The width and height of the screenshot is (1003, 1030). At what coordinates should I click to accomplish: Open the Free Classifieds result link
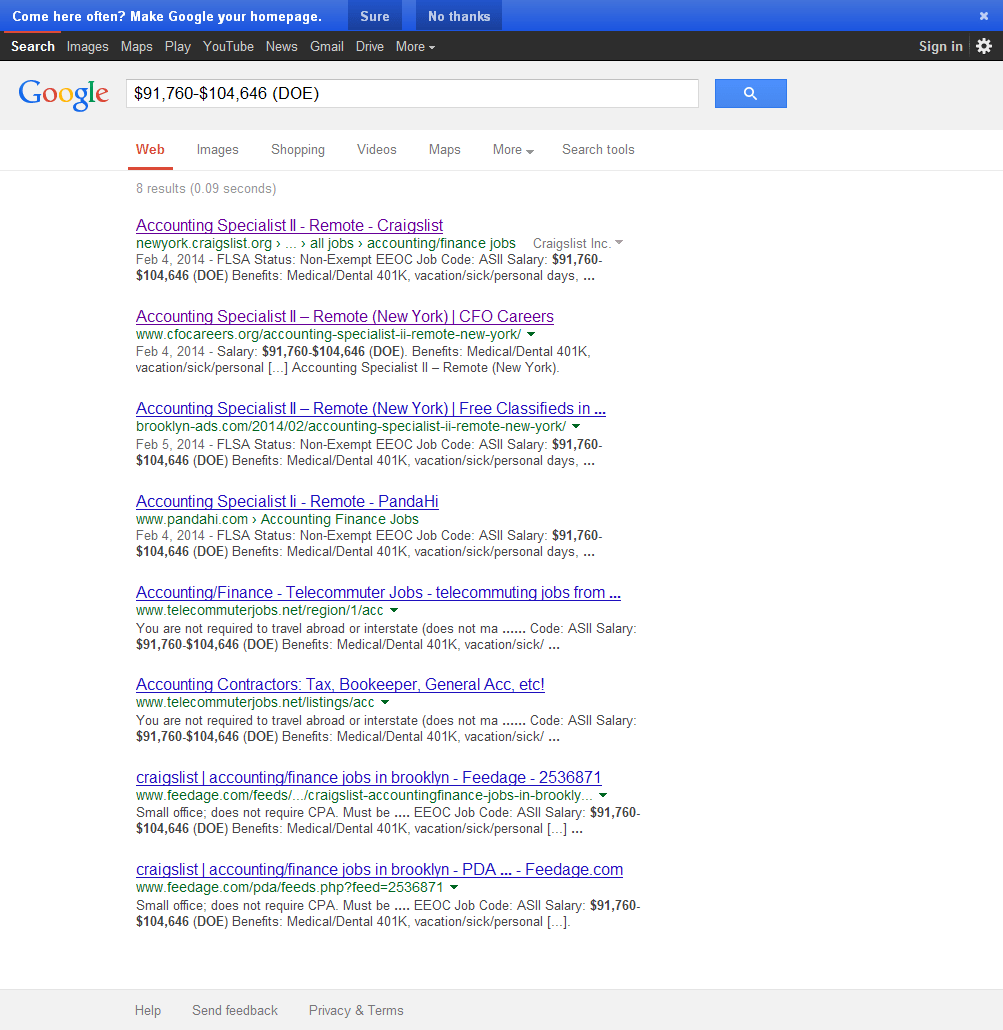tap(370, 409)
